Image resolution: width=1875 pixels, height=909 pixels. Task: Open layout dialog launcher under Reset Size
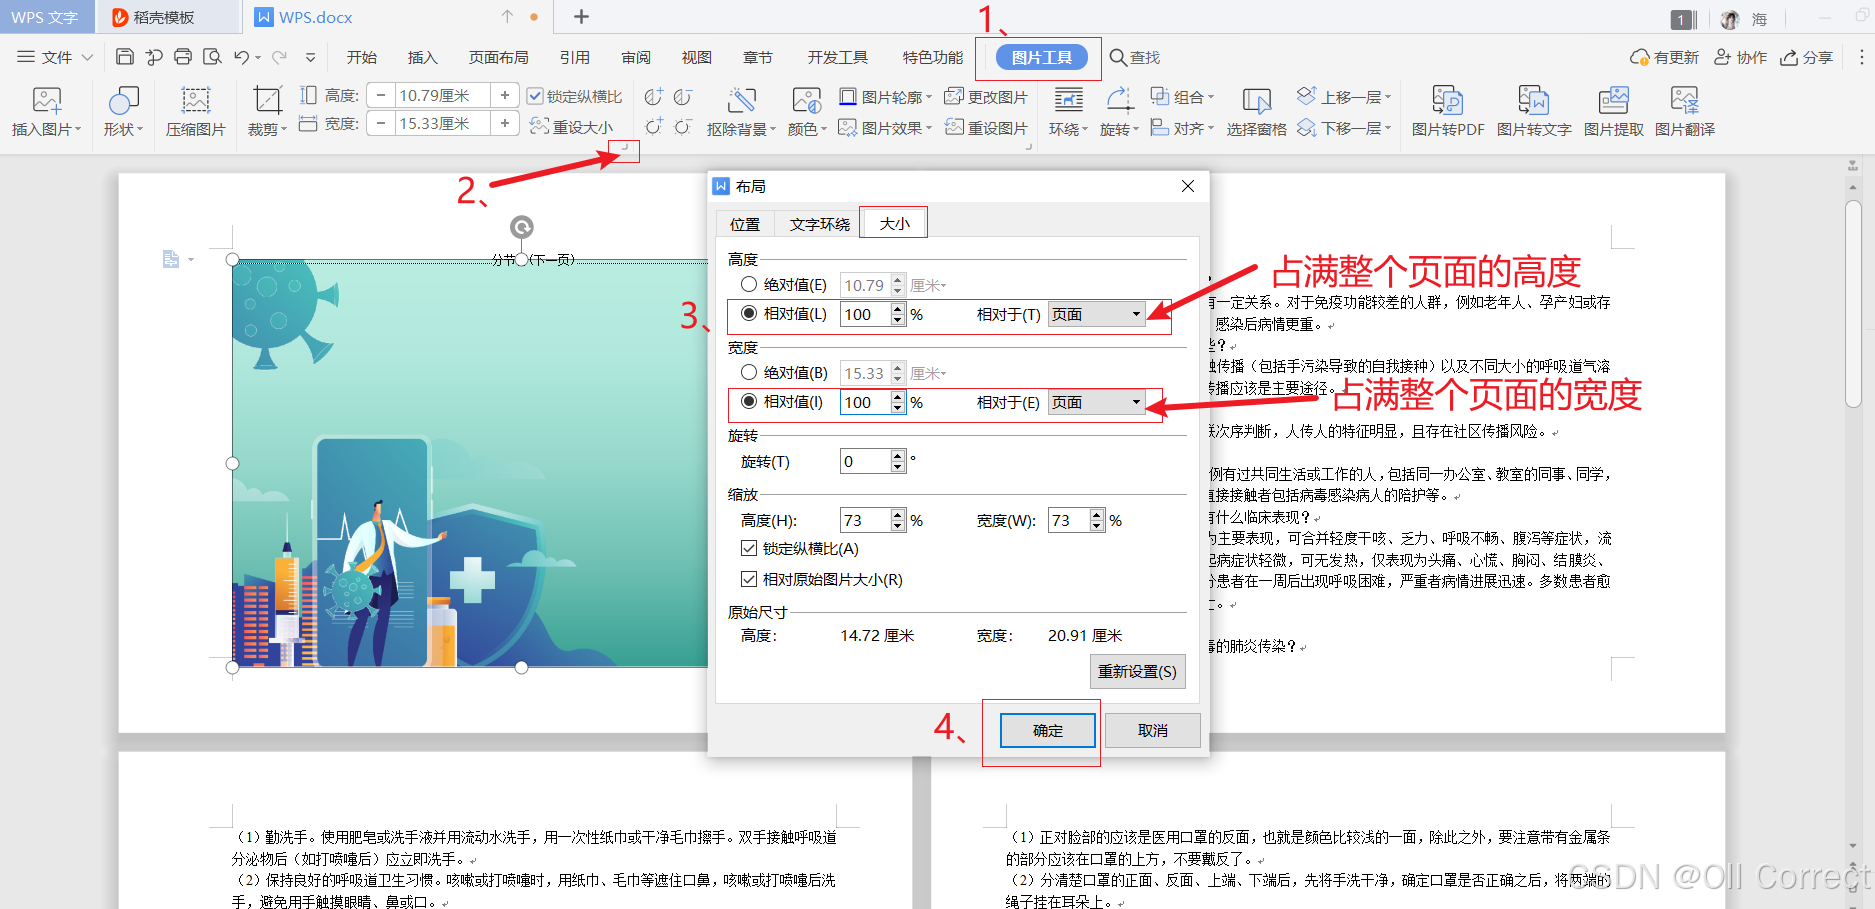[624, 148]
